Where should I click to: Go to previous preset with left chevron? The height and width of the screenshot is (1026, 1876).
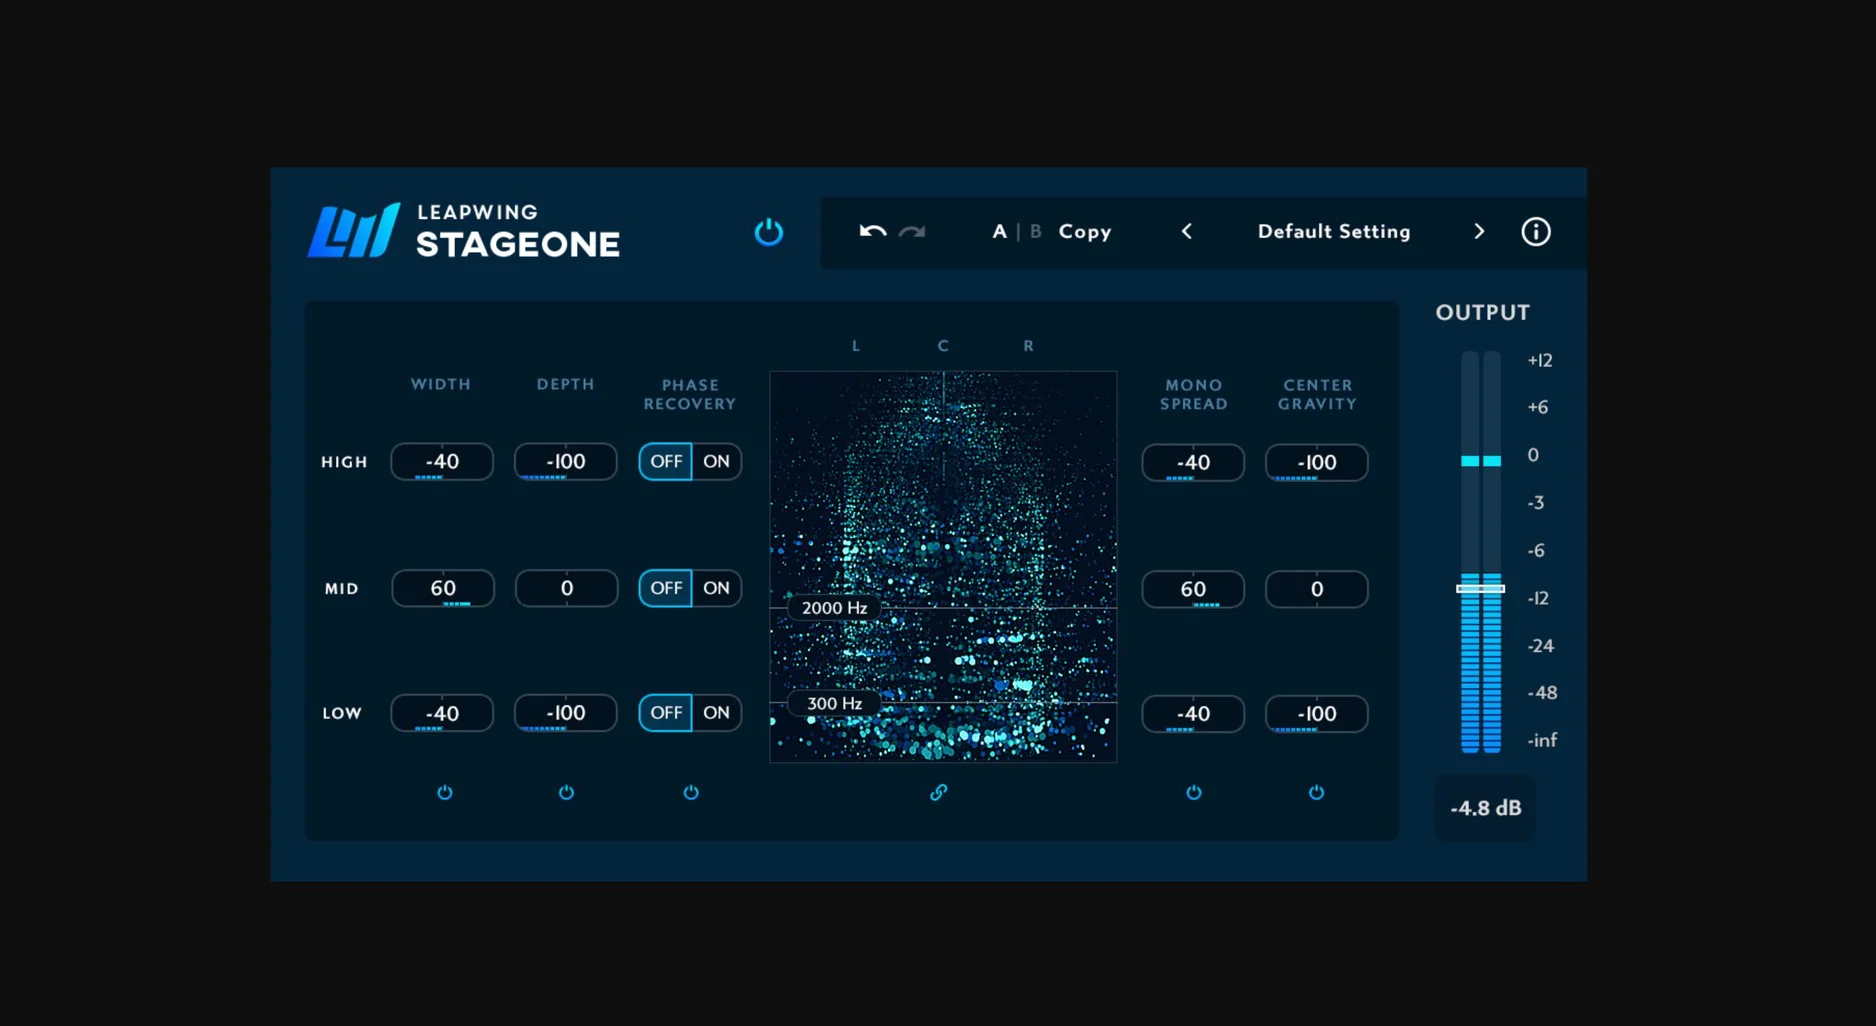(1187, 232)
